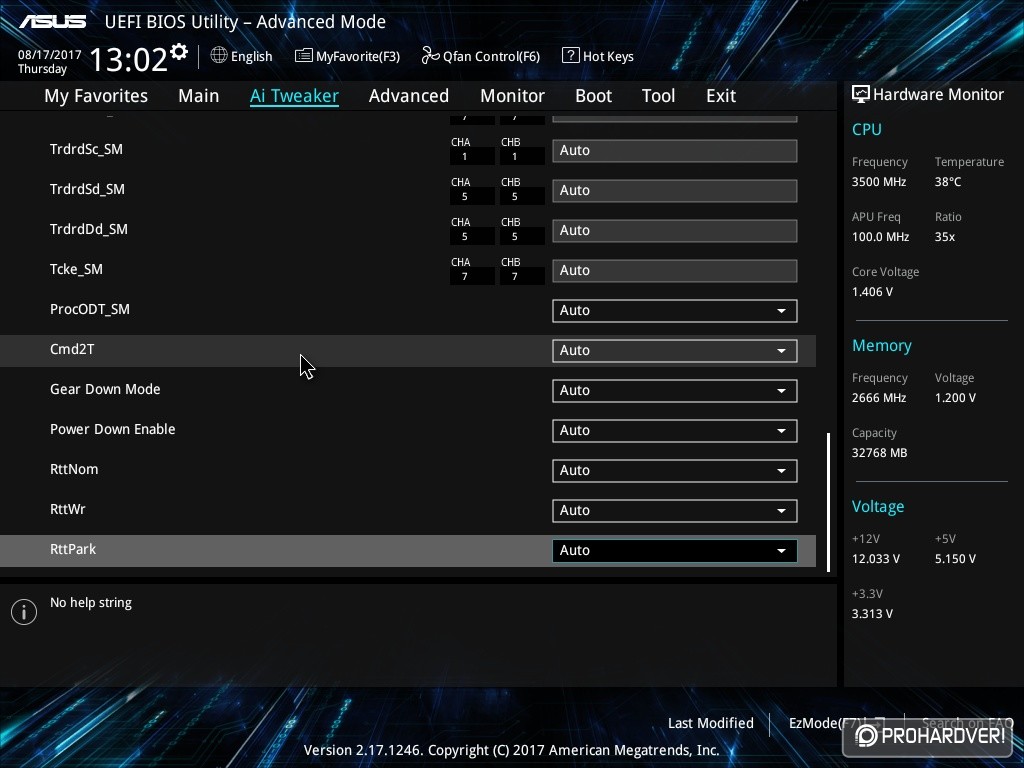Open MyFavorite(F3) text label
This screenshot has height=768, width=1024.
358,57
